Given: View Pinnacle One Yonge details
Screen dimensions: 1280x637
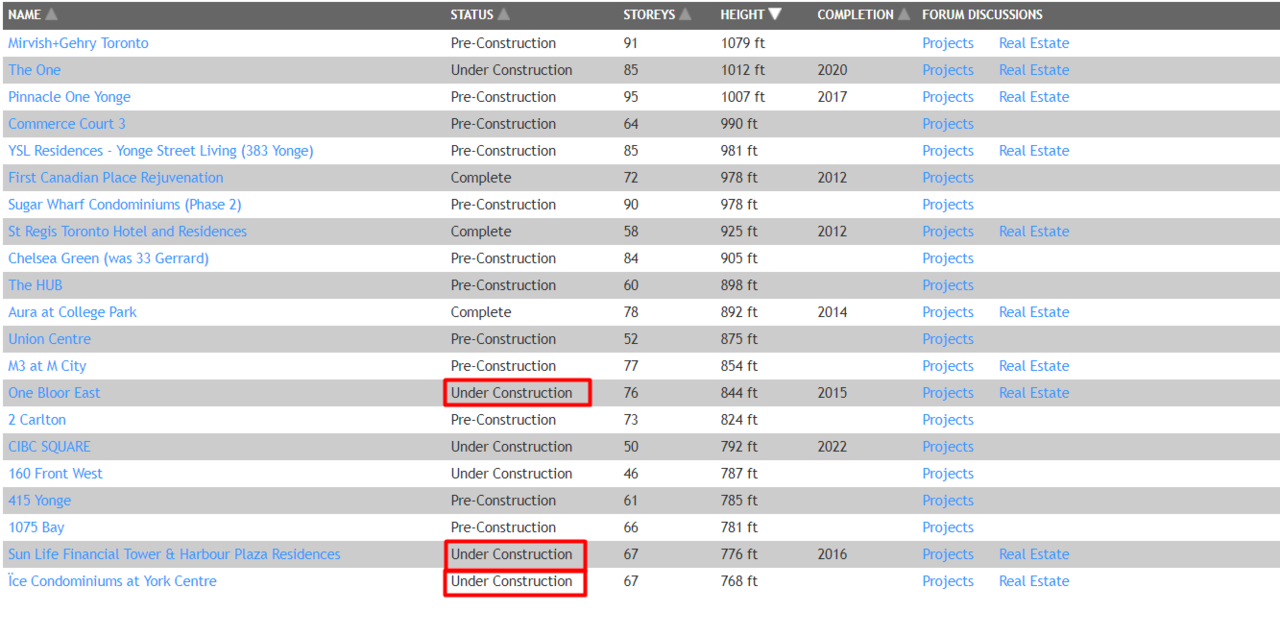Looking at the screenshot, I should pos(69,97).
